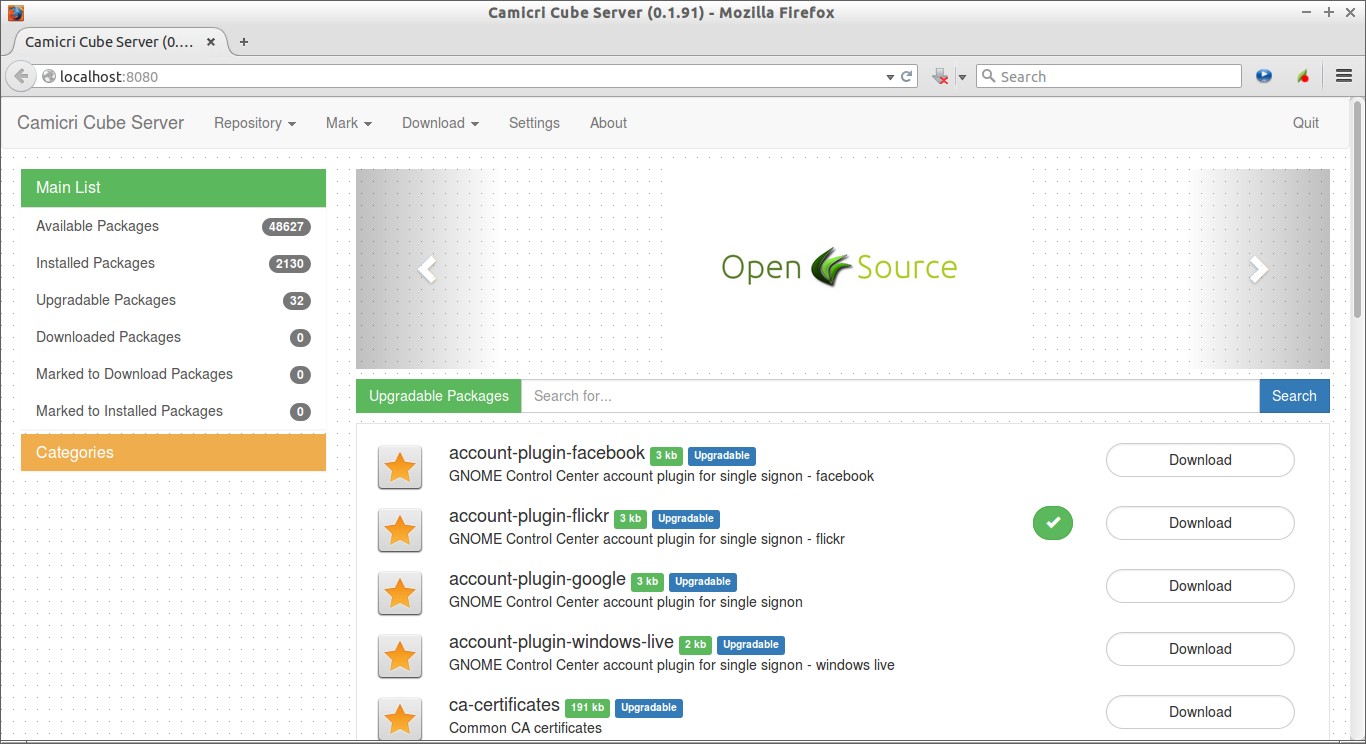Click the star icon for account-plugin-flickr

coord(400,530)
